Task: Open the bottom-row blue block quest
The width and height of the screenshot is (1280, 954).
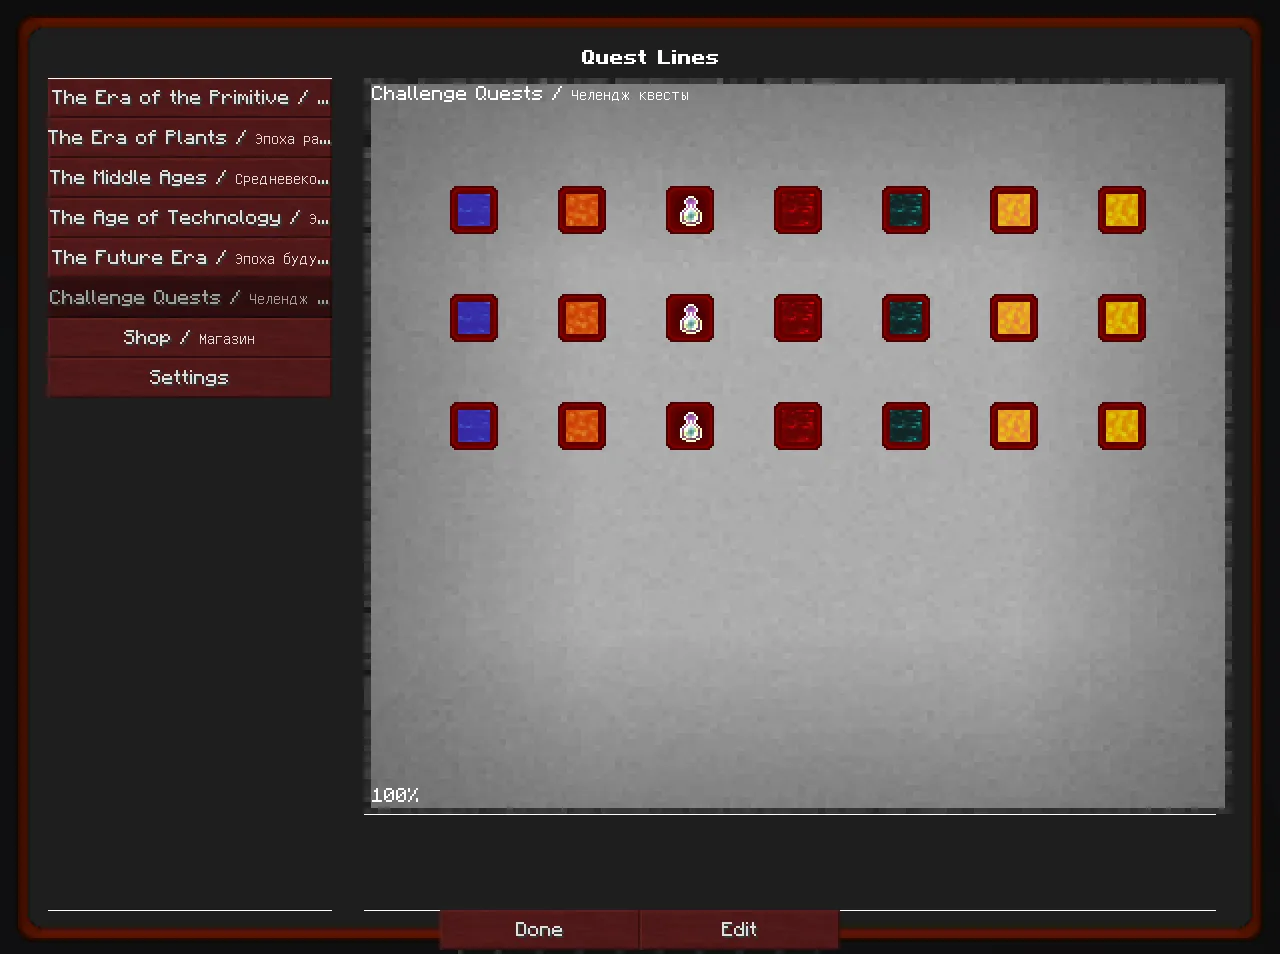Action: click(x=474, y=426)
